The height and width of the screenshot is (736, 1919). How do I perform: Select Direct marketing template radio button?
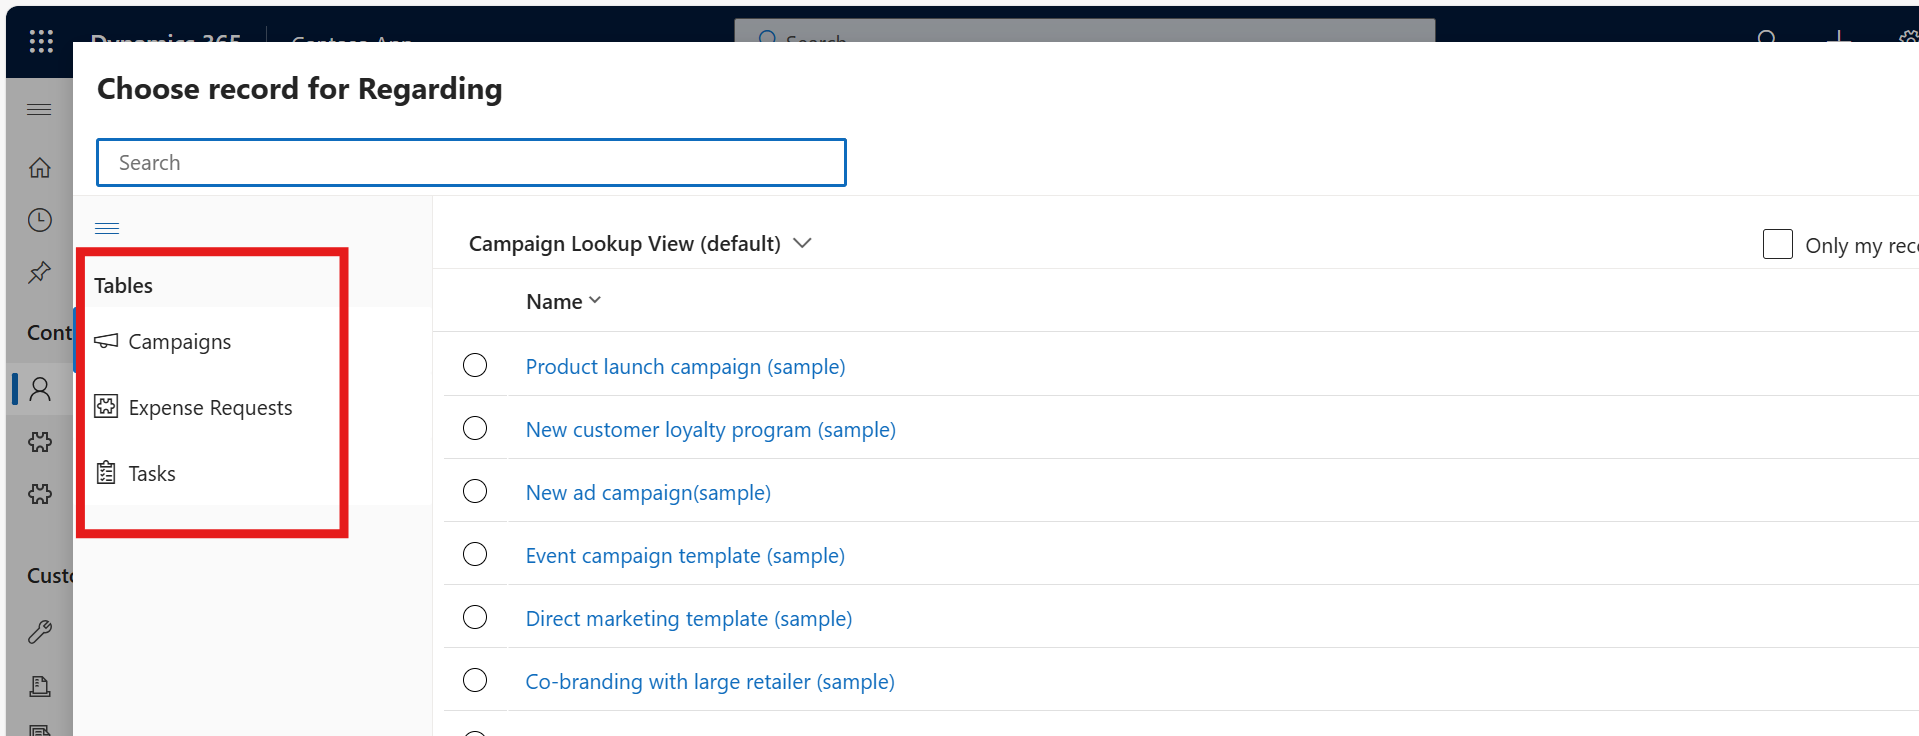click(x=475, y=618)
